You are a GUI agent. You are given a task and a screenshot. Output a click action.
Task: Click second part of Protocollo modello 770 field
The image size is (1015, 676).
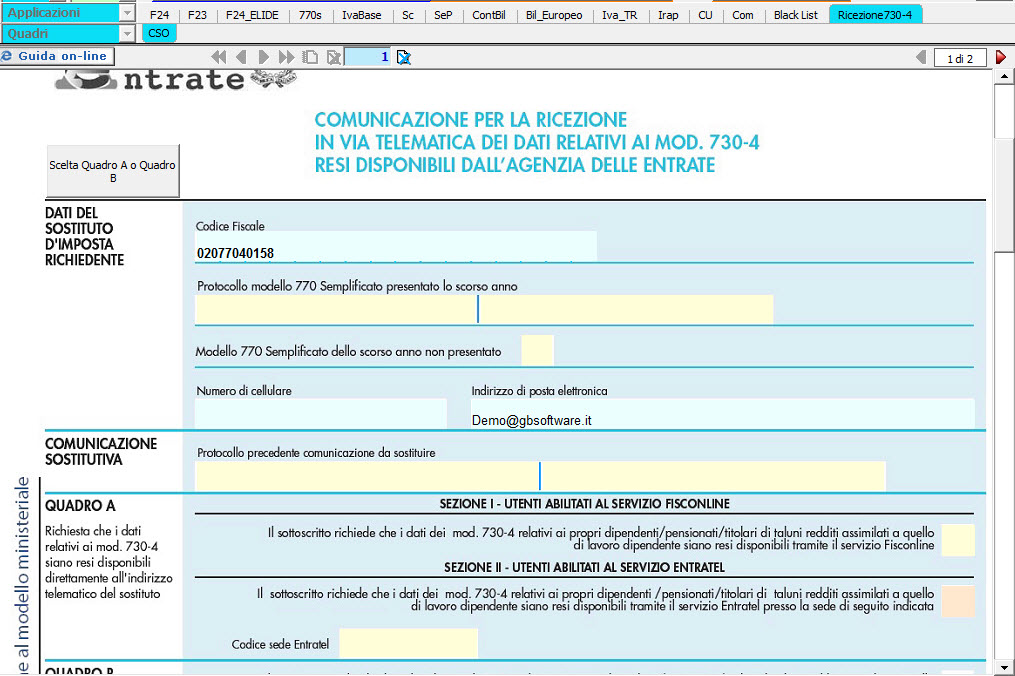pyautogui.click(x=626, y=309)
